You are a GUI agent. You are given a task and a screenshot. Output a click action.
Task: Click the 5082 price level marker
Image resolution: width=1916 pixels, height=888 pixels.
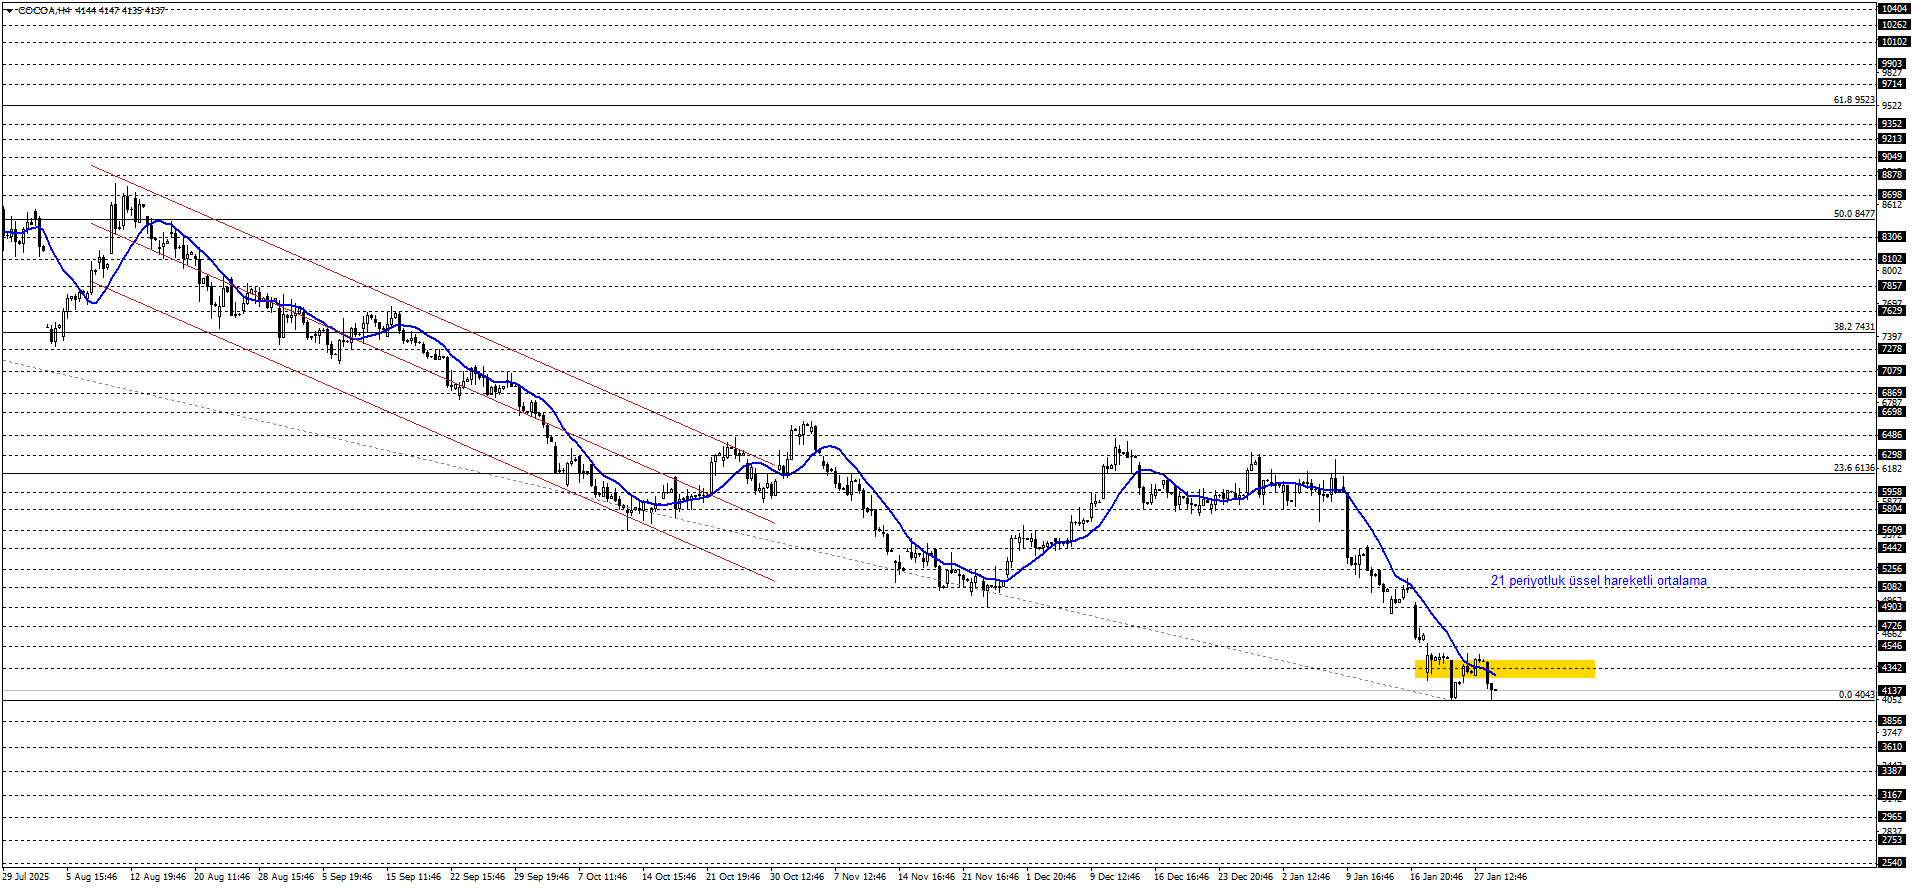[x=1892, y=587]
